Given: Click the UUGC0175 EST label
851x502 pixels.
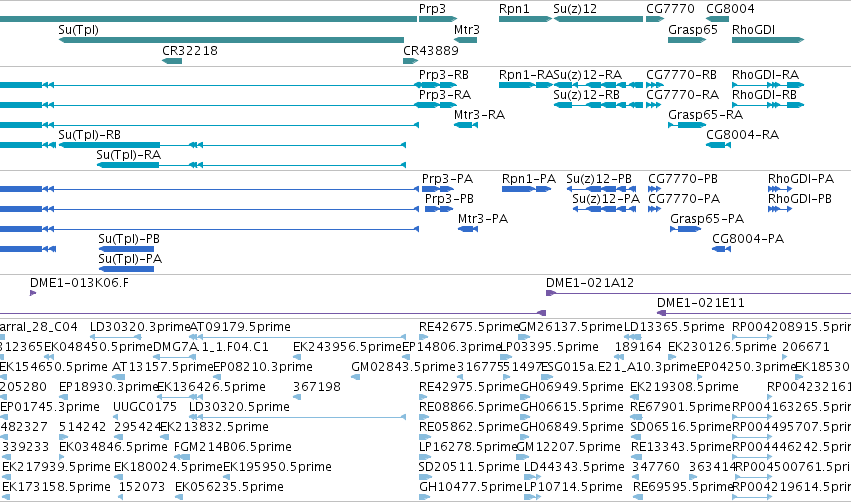Looking at the screenshot, I should click(x=144, y=406).
